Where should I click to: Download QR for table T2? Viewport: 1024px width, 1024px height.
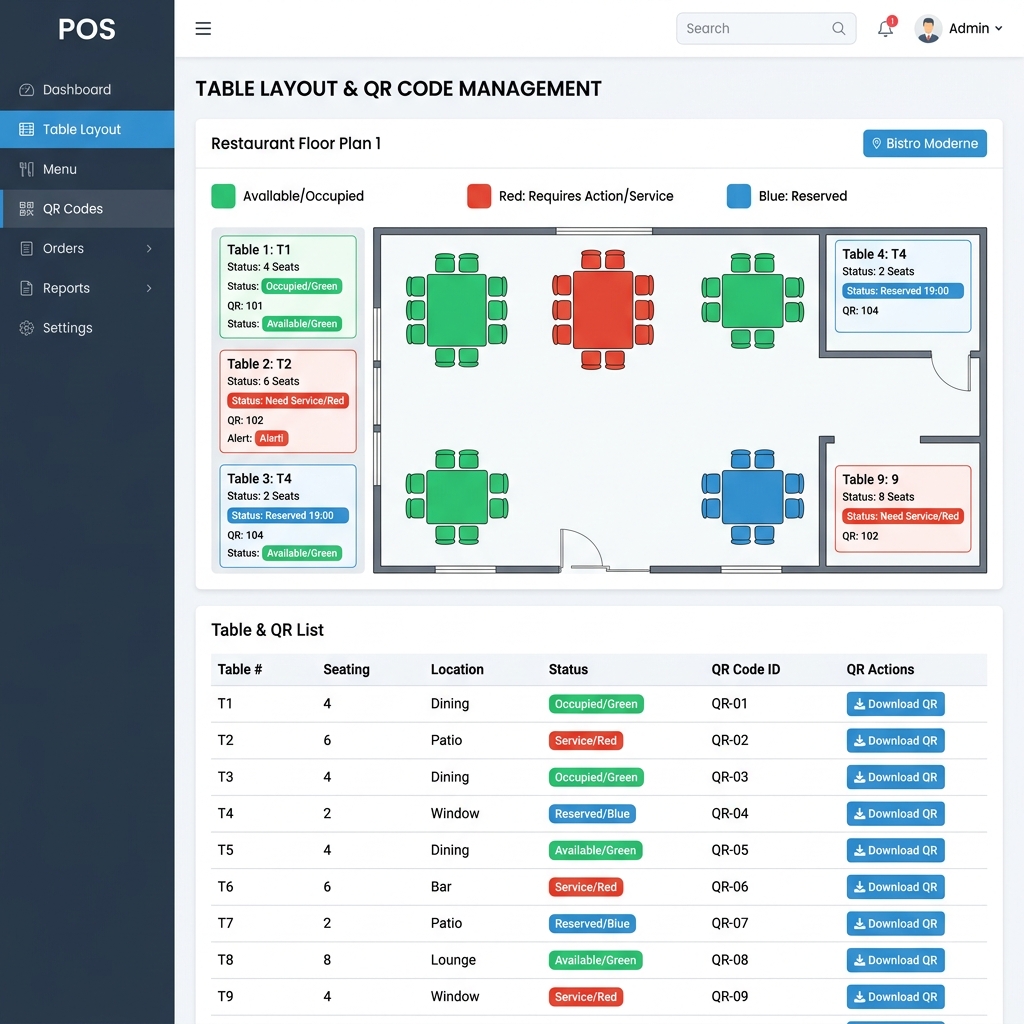tap(895, 741)
